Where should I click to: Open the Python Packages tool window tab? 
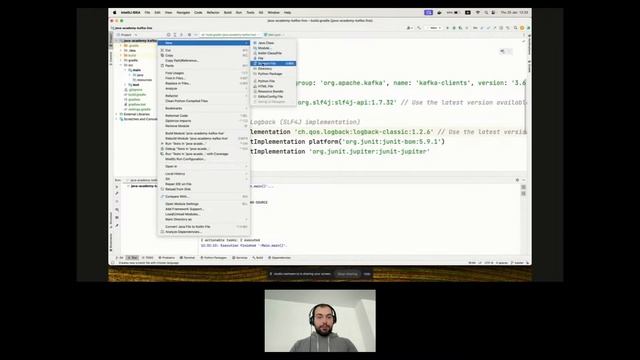click(x=213, y=258)
